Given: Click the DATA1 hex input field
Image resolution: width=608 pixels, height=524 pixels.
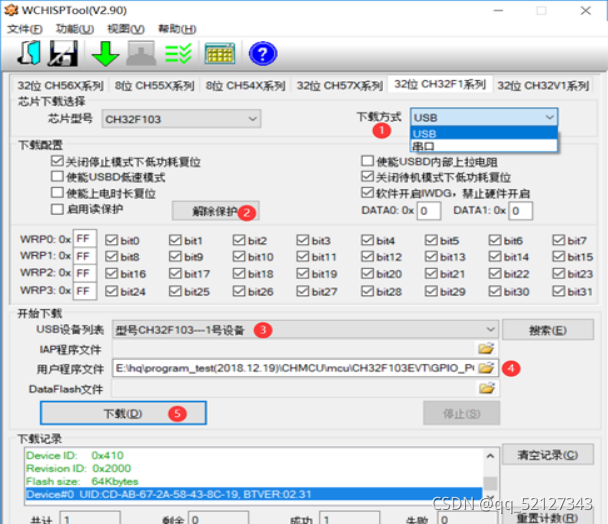Looking at the screenshot, I should point(520,211).
